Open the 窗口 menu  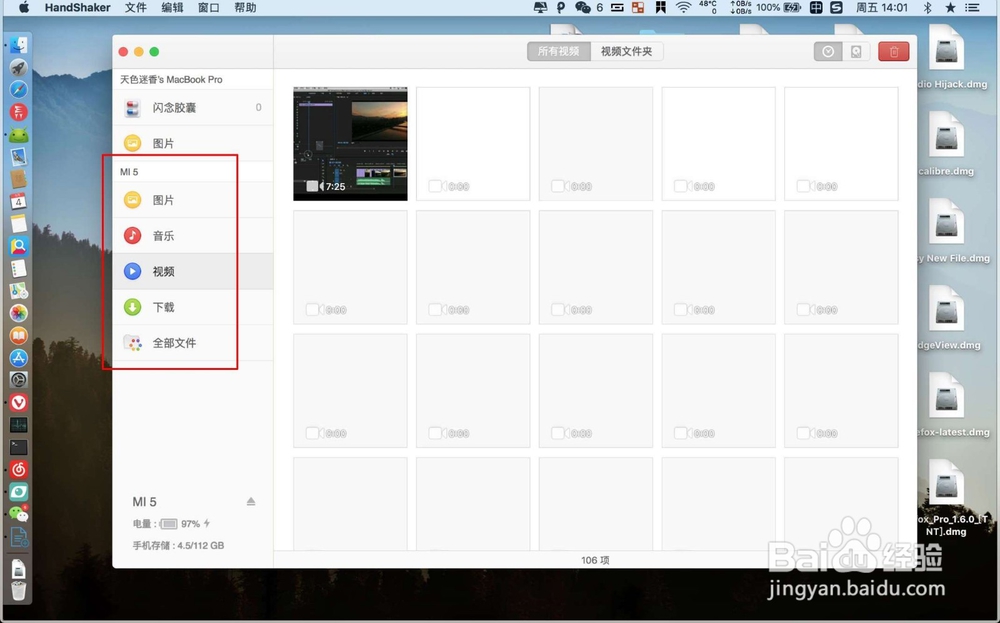(209, 8)
